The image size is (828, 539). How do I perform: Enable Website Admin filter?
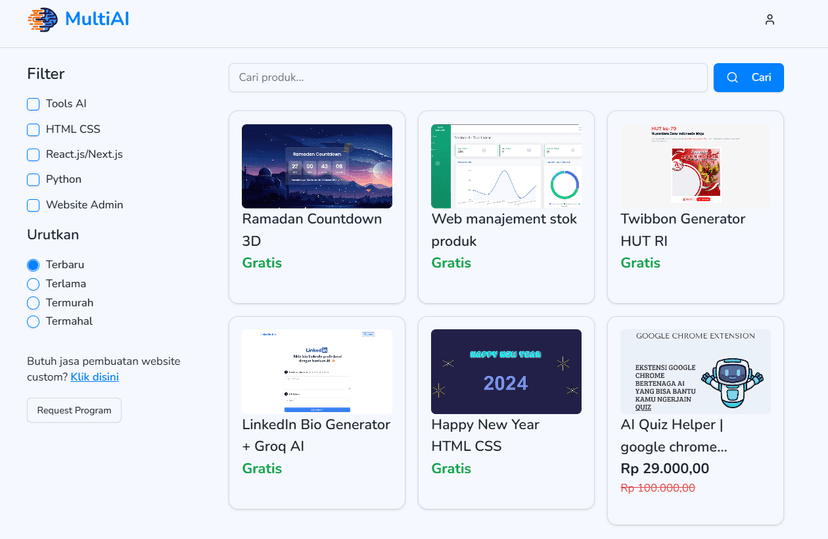[33, 205]
